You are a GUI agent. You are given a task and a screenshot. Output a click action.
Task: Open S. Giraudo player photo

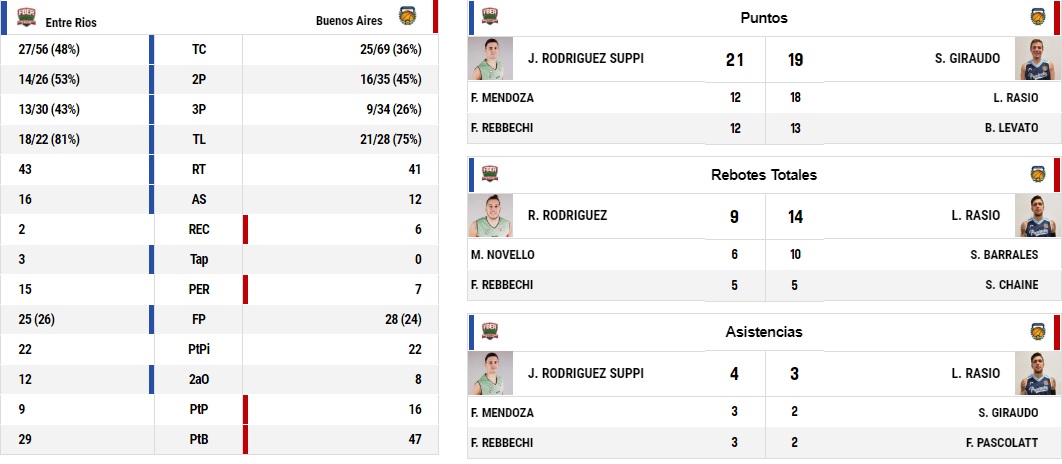click(x=1036, y=59)
